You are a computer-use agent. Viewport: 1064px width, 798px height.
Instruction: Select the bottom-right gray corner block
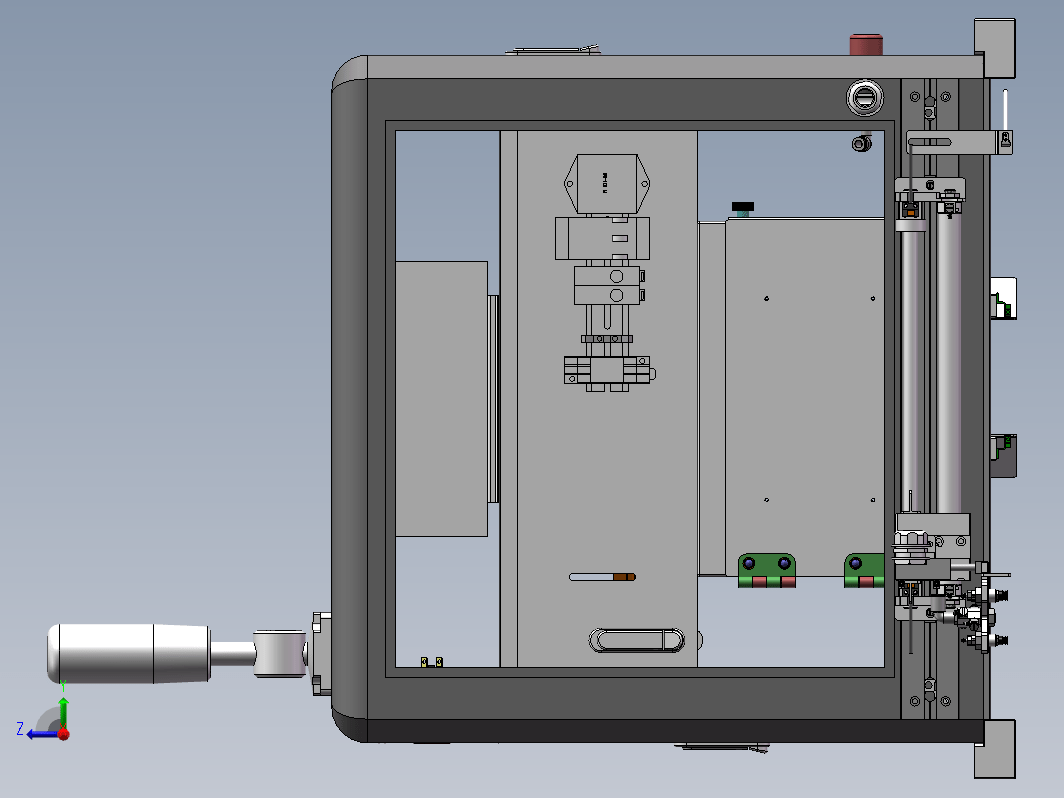tap(995, 749)
